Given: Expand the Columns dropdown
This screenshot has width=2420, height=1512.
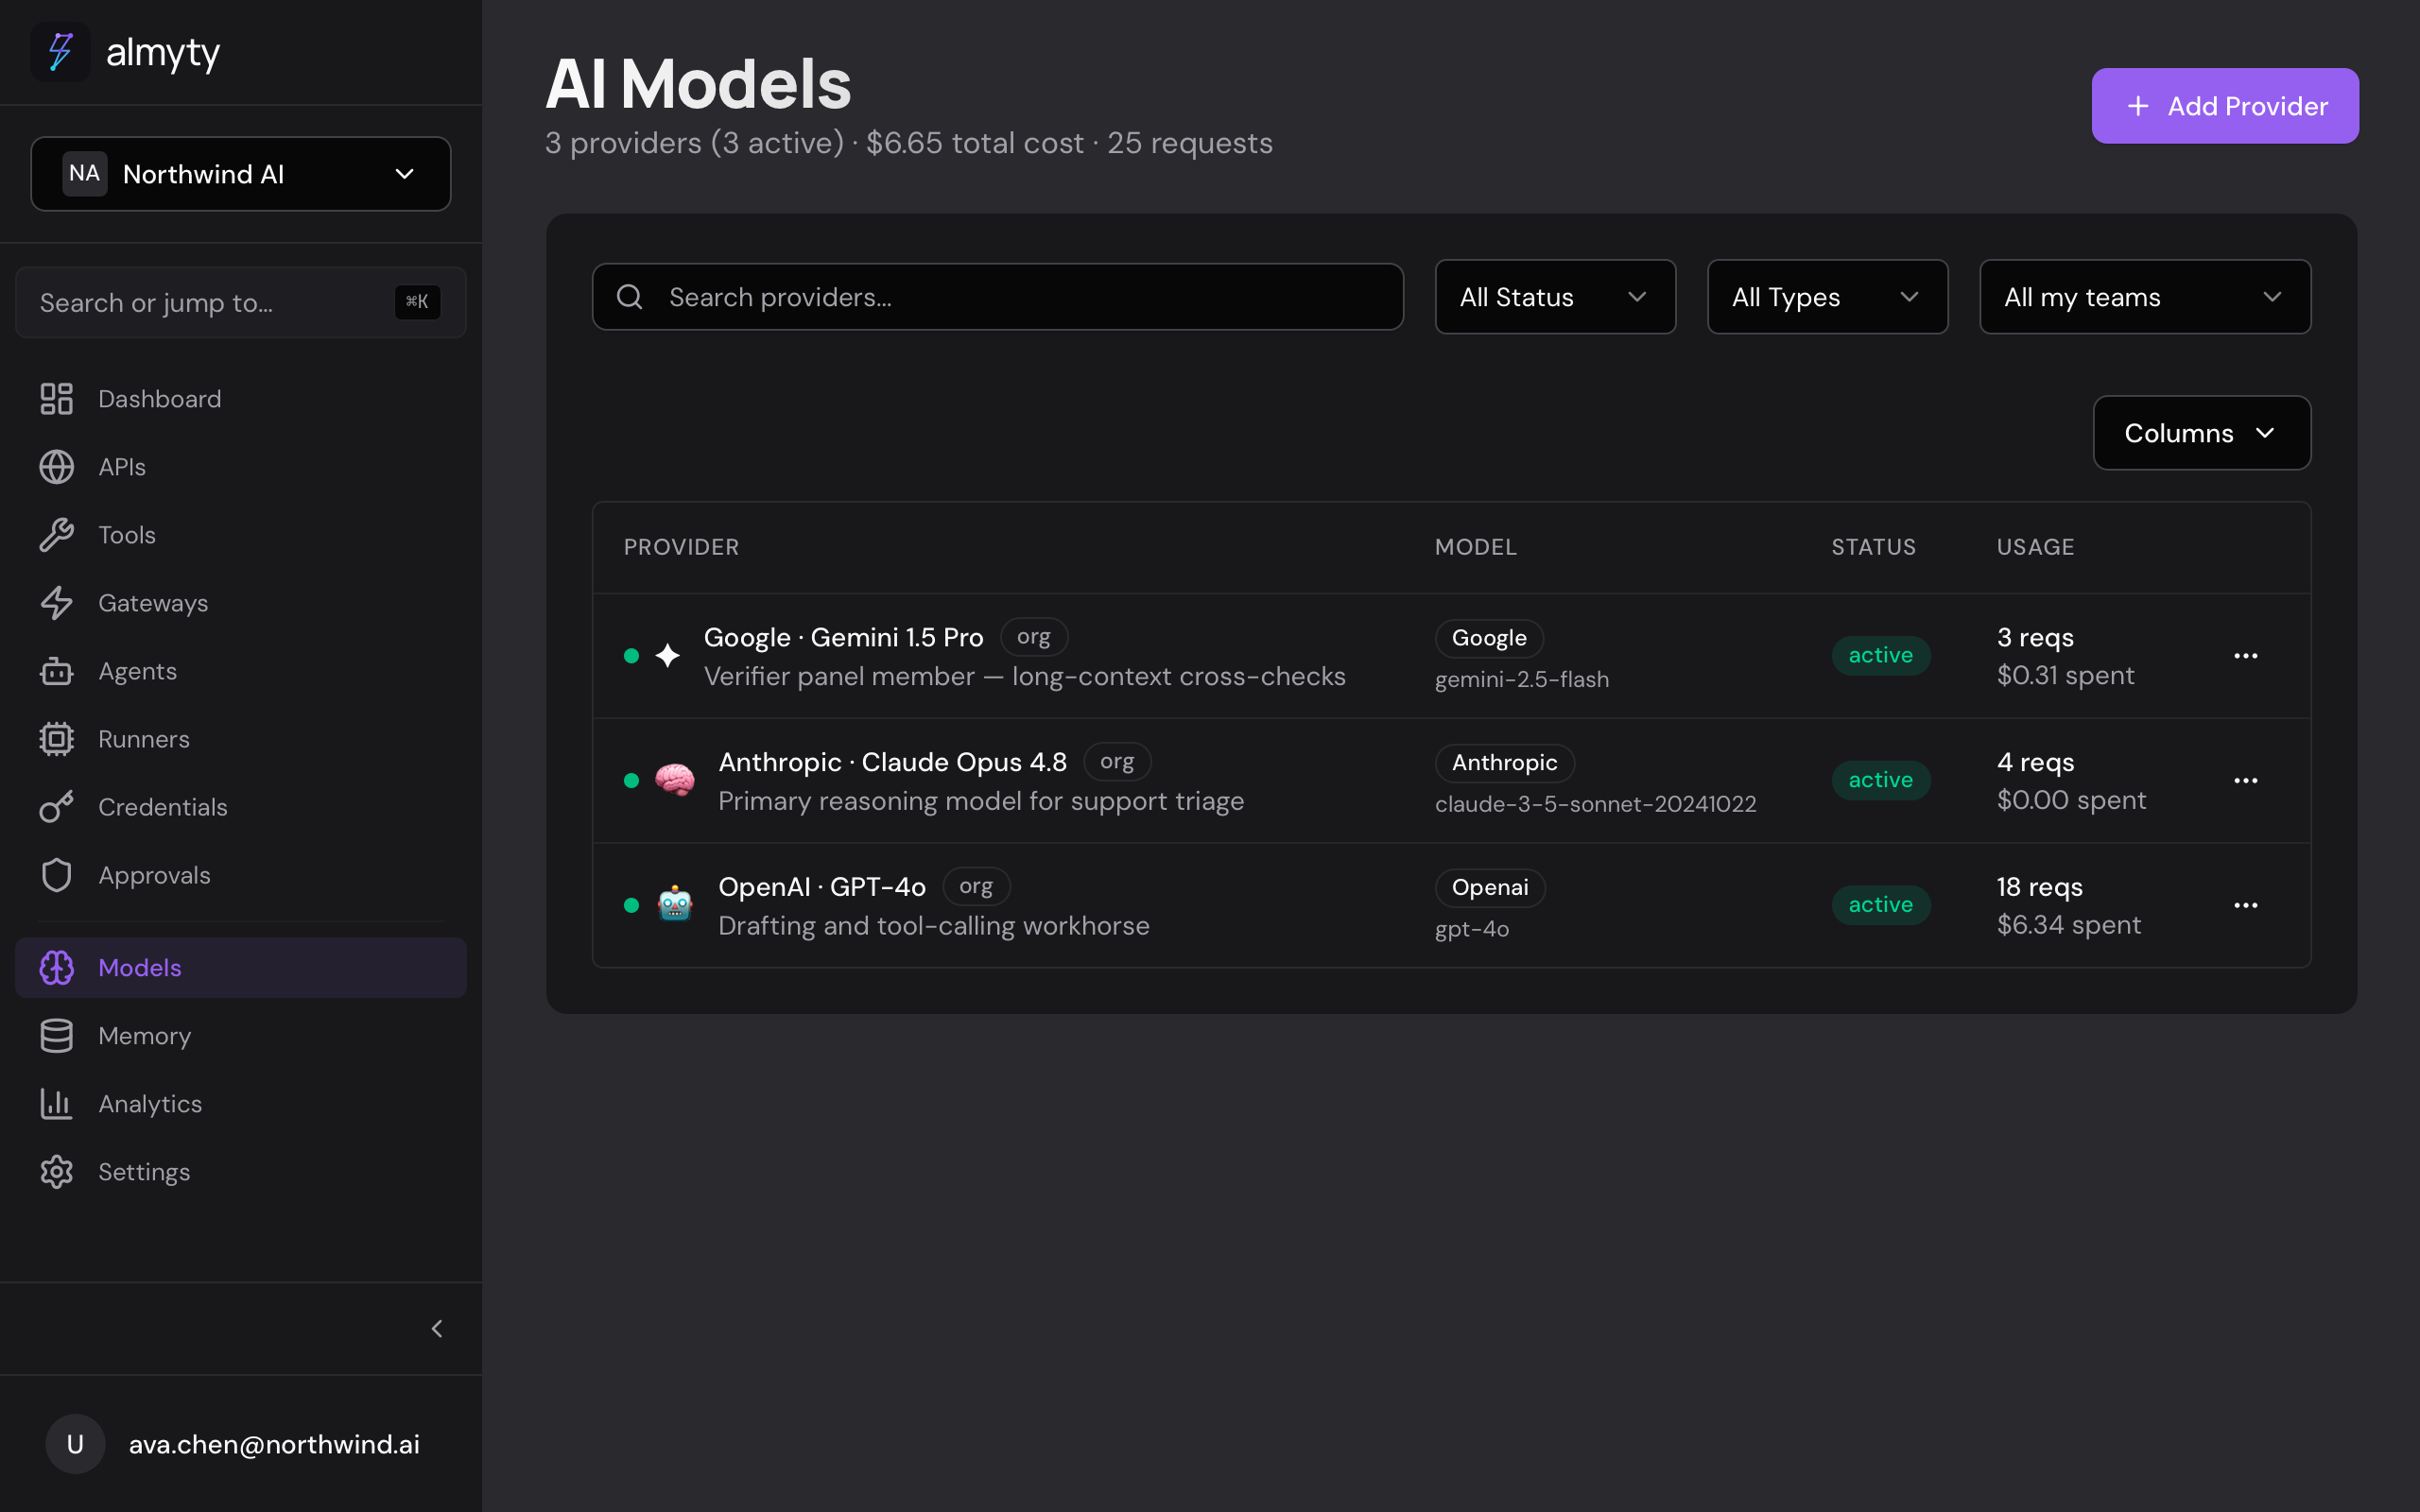Looking at the screenshot, I should pyautogui.click(x=2202, y=433).
